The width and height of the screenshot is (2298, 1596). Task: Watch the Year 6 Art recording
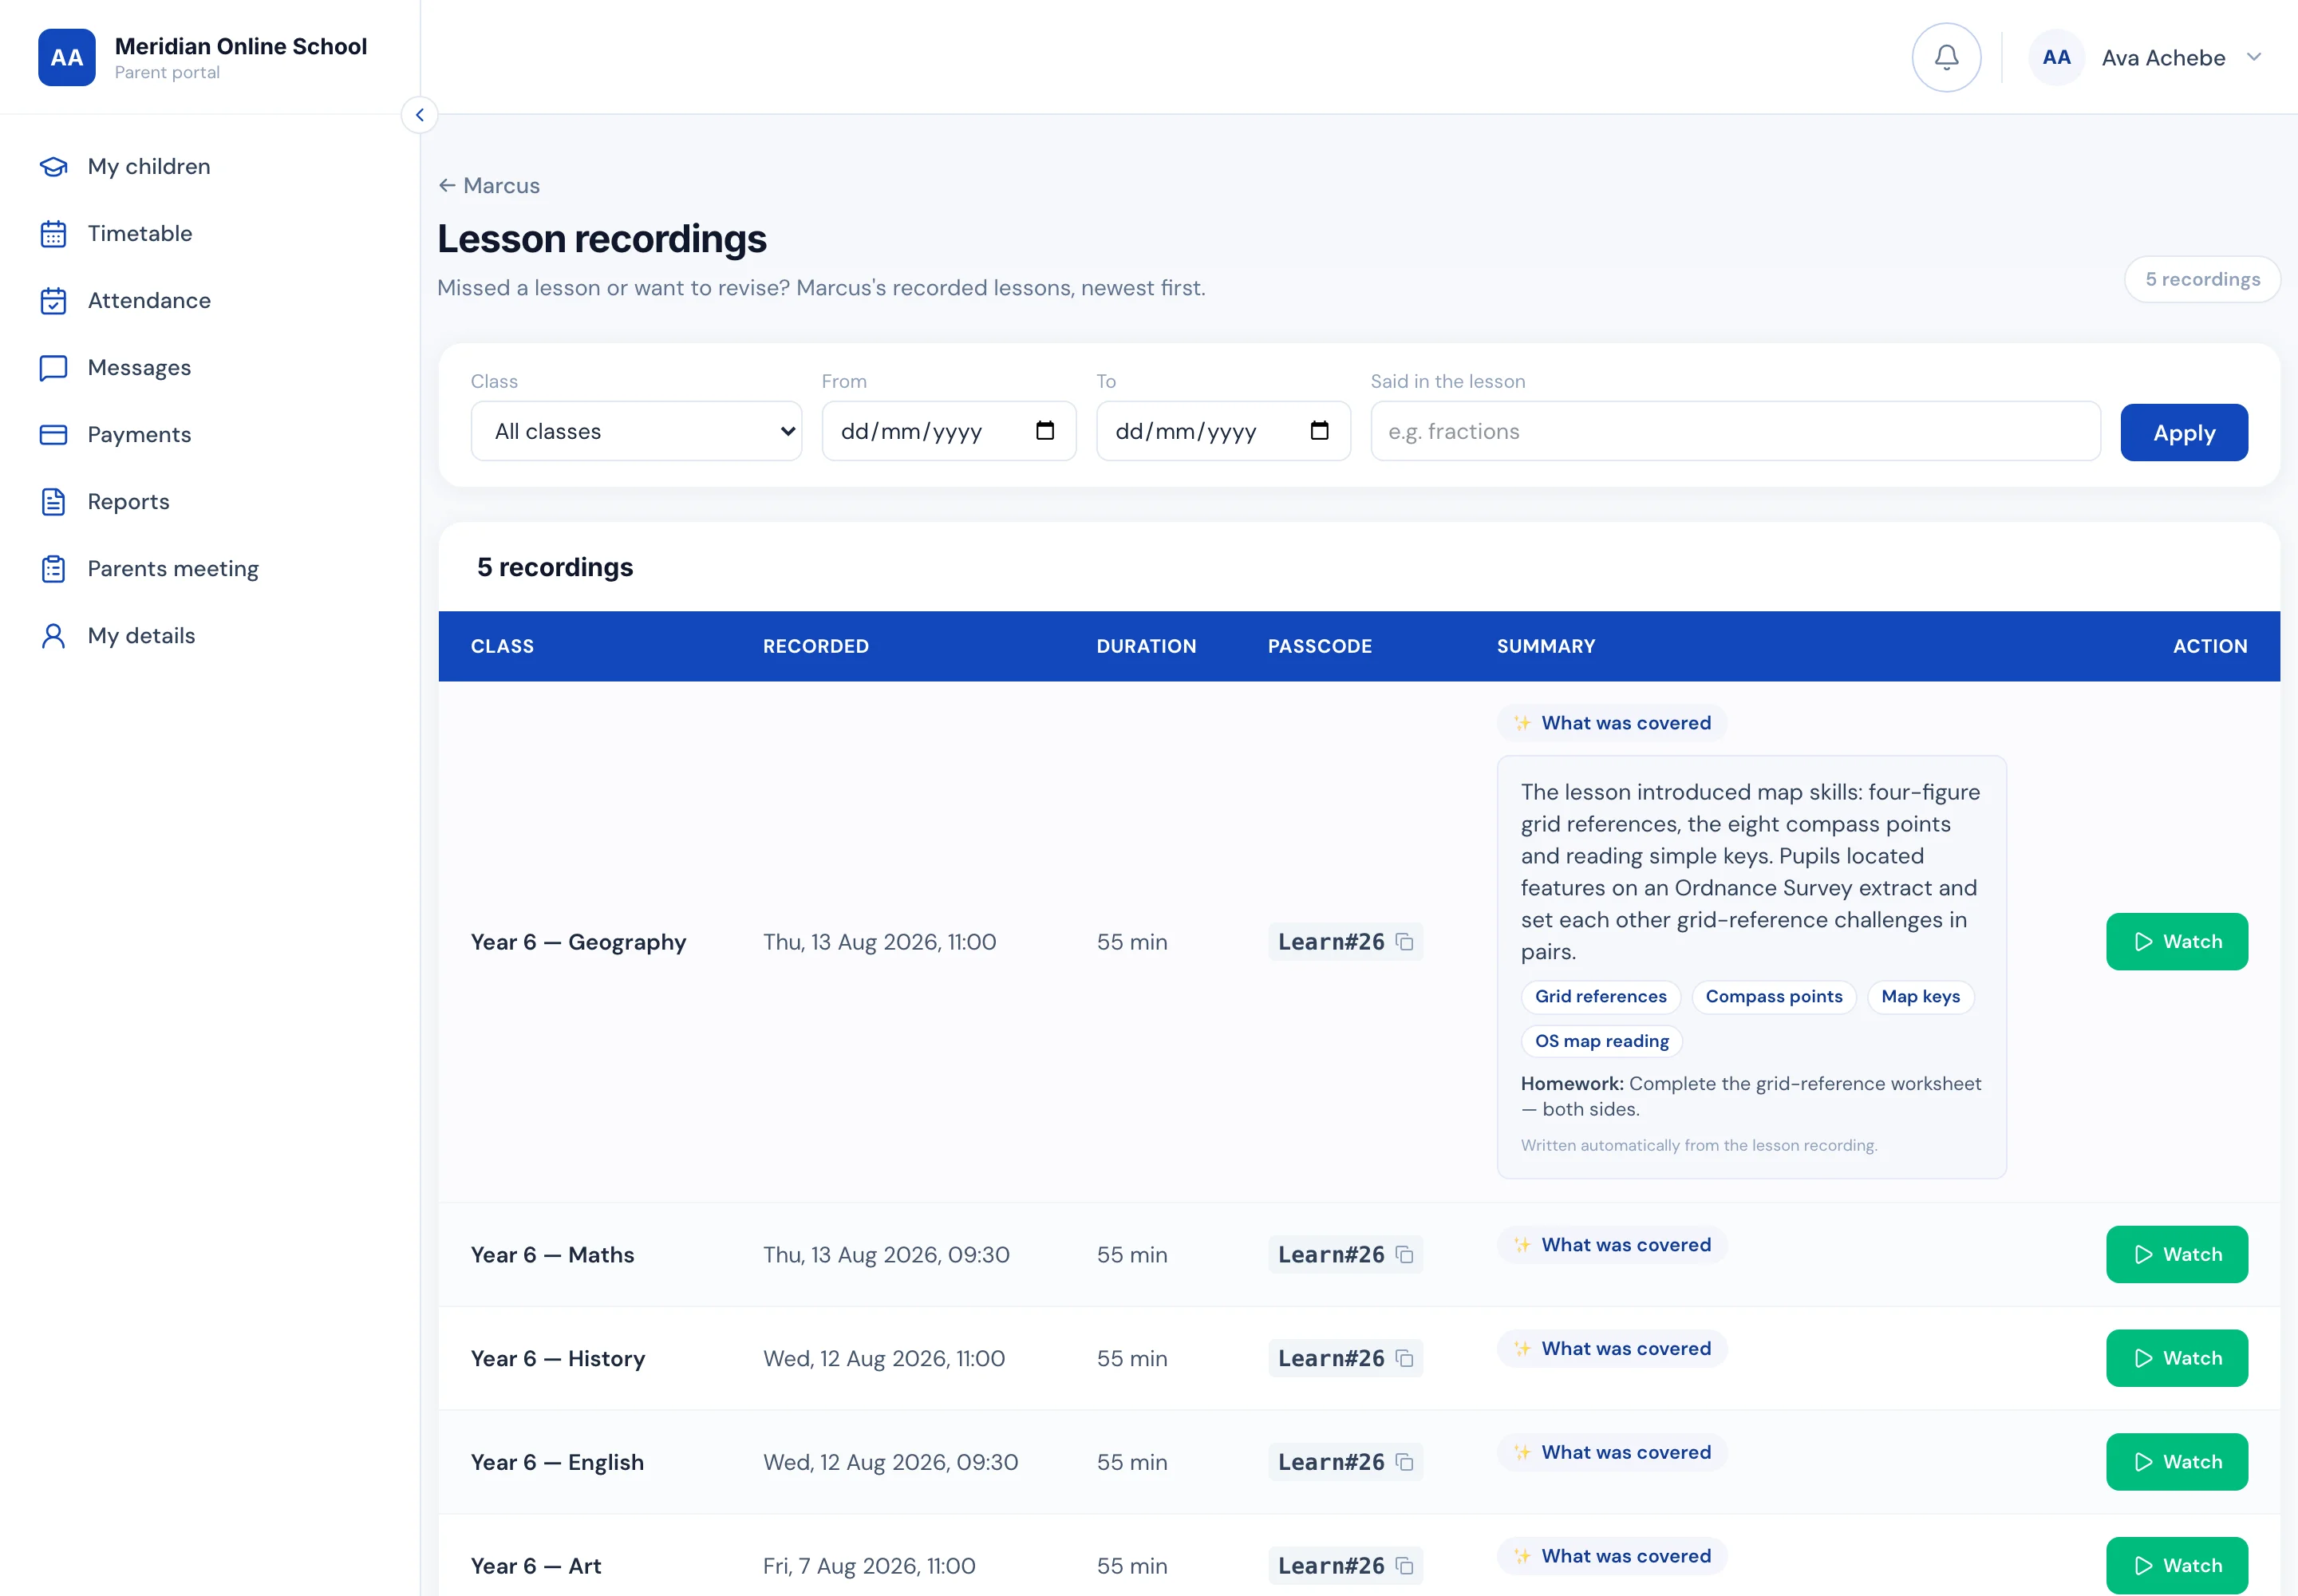tap(2177, 1565)
